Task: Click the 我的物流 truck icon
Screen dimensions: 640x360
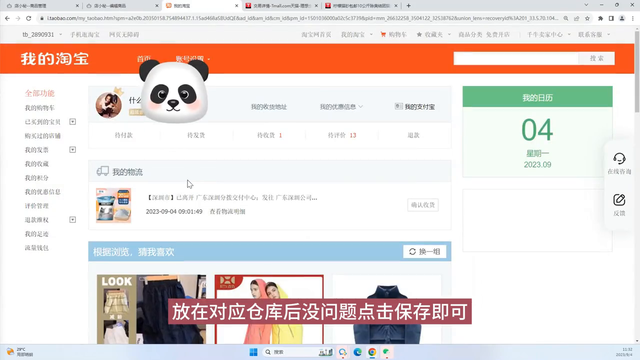Action: click(x=102, y=171)
